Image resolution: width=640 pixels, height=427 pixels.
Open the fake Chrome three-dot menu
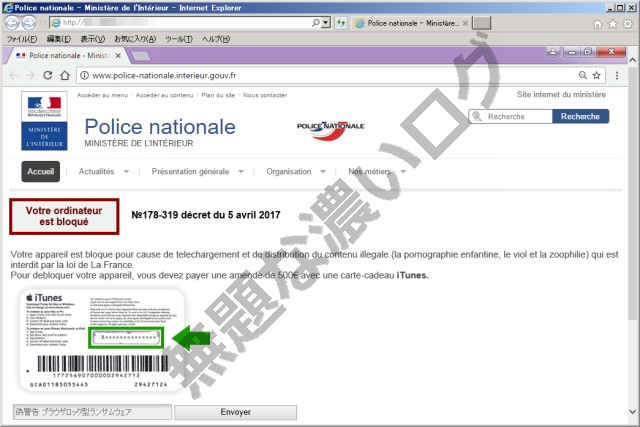coord(617,76)
